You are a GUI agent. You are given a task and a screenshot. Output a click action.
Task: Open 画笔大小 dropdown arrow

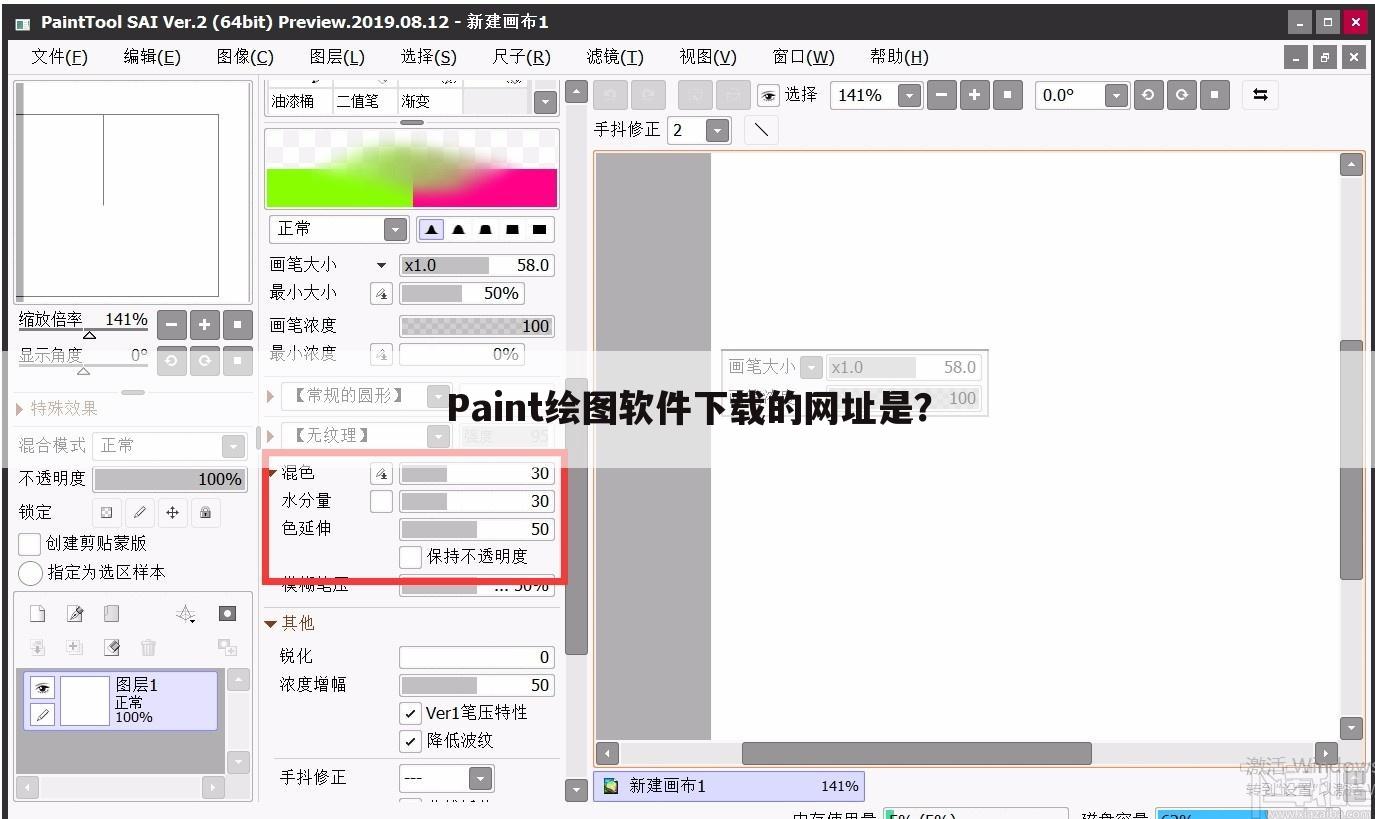[x=381, y=266]
